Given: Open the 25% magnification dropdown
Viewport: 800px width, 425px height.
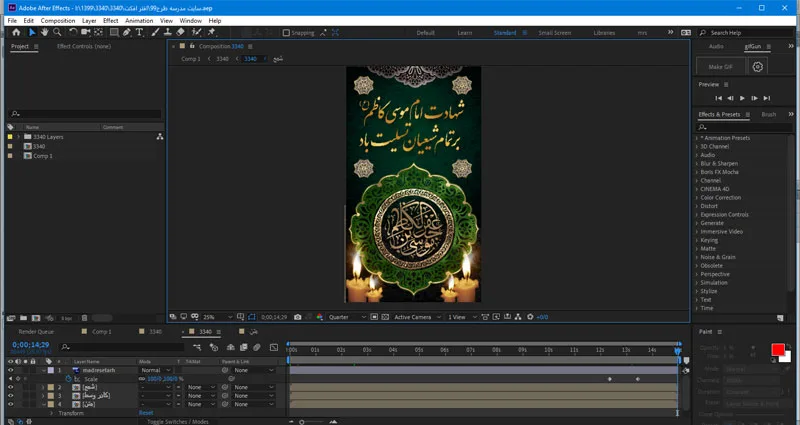Looking at the screenshot, I should click(x=217, y=317).
